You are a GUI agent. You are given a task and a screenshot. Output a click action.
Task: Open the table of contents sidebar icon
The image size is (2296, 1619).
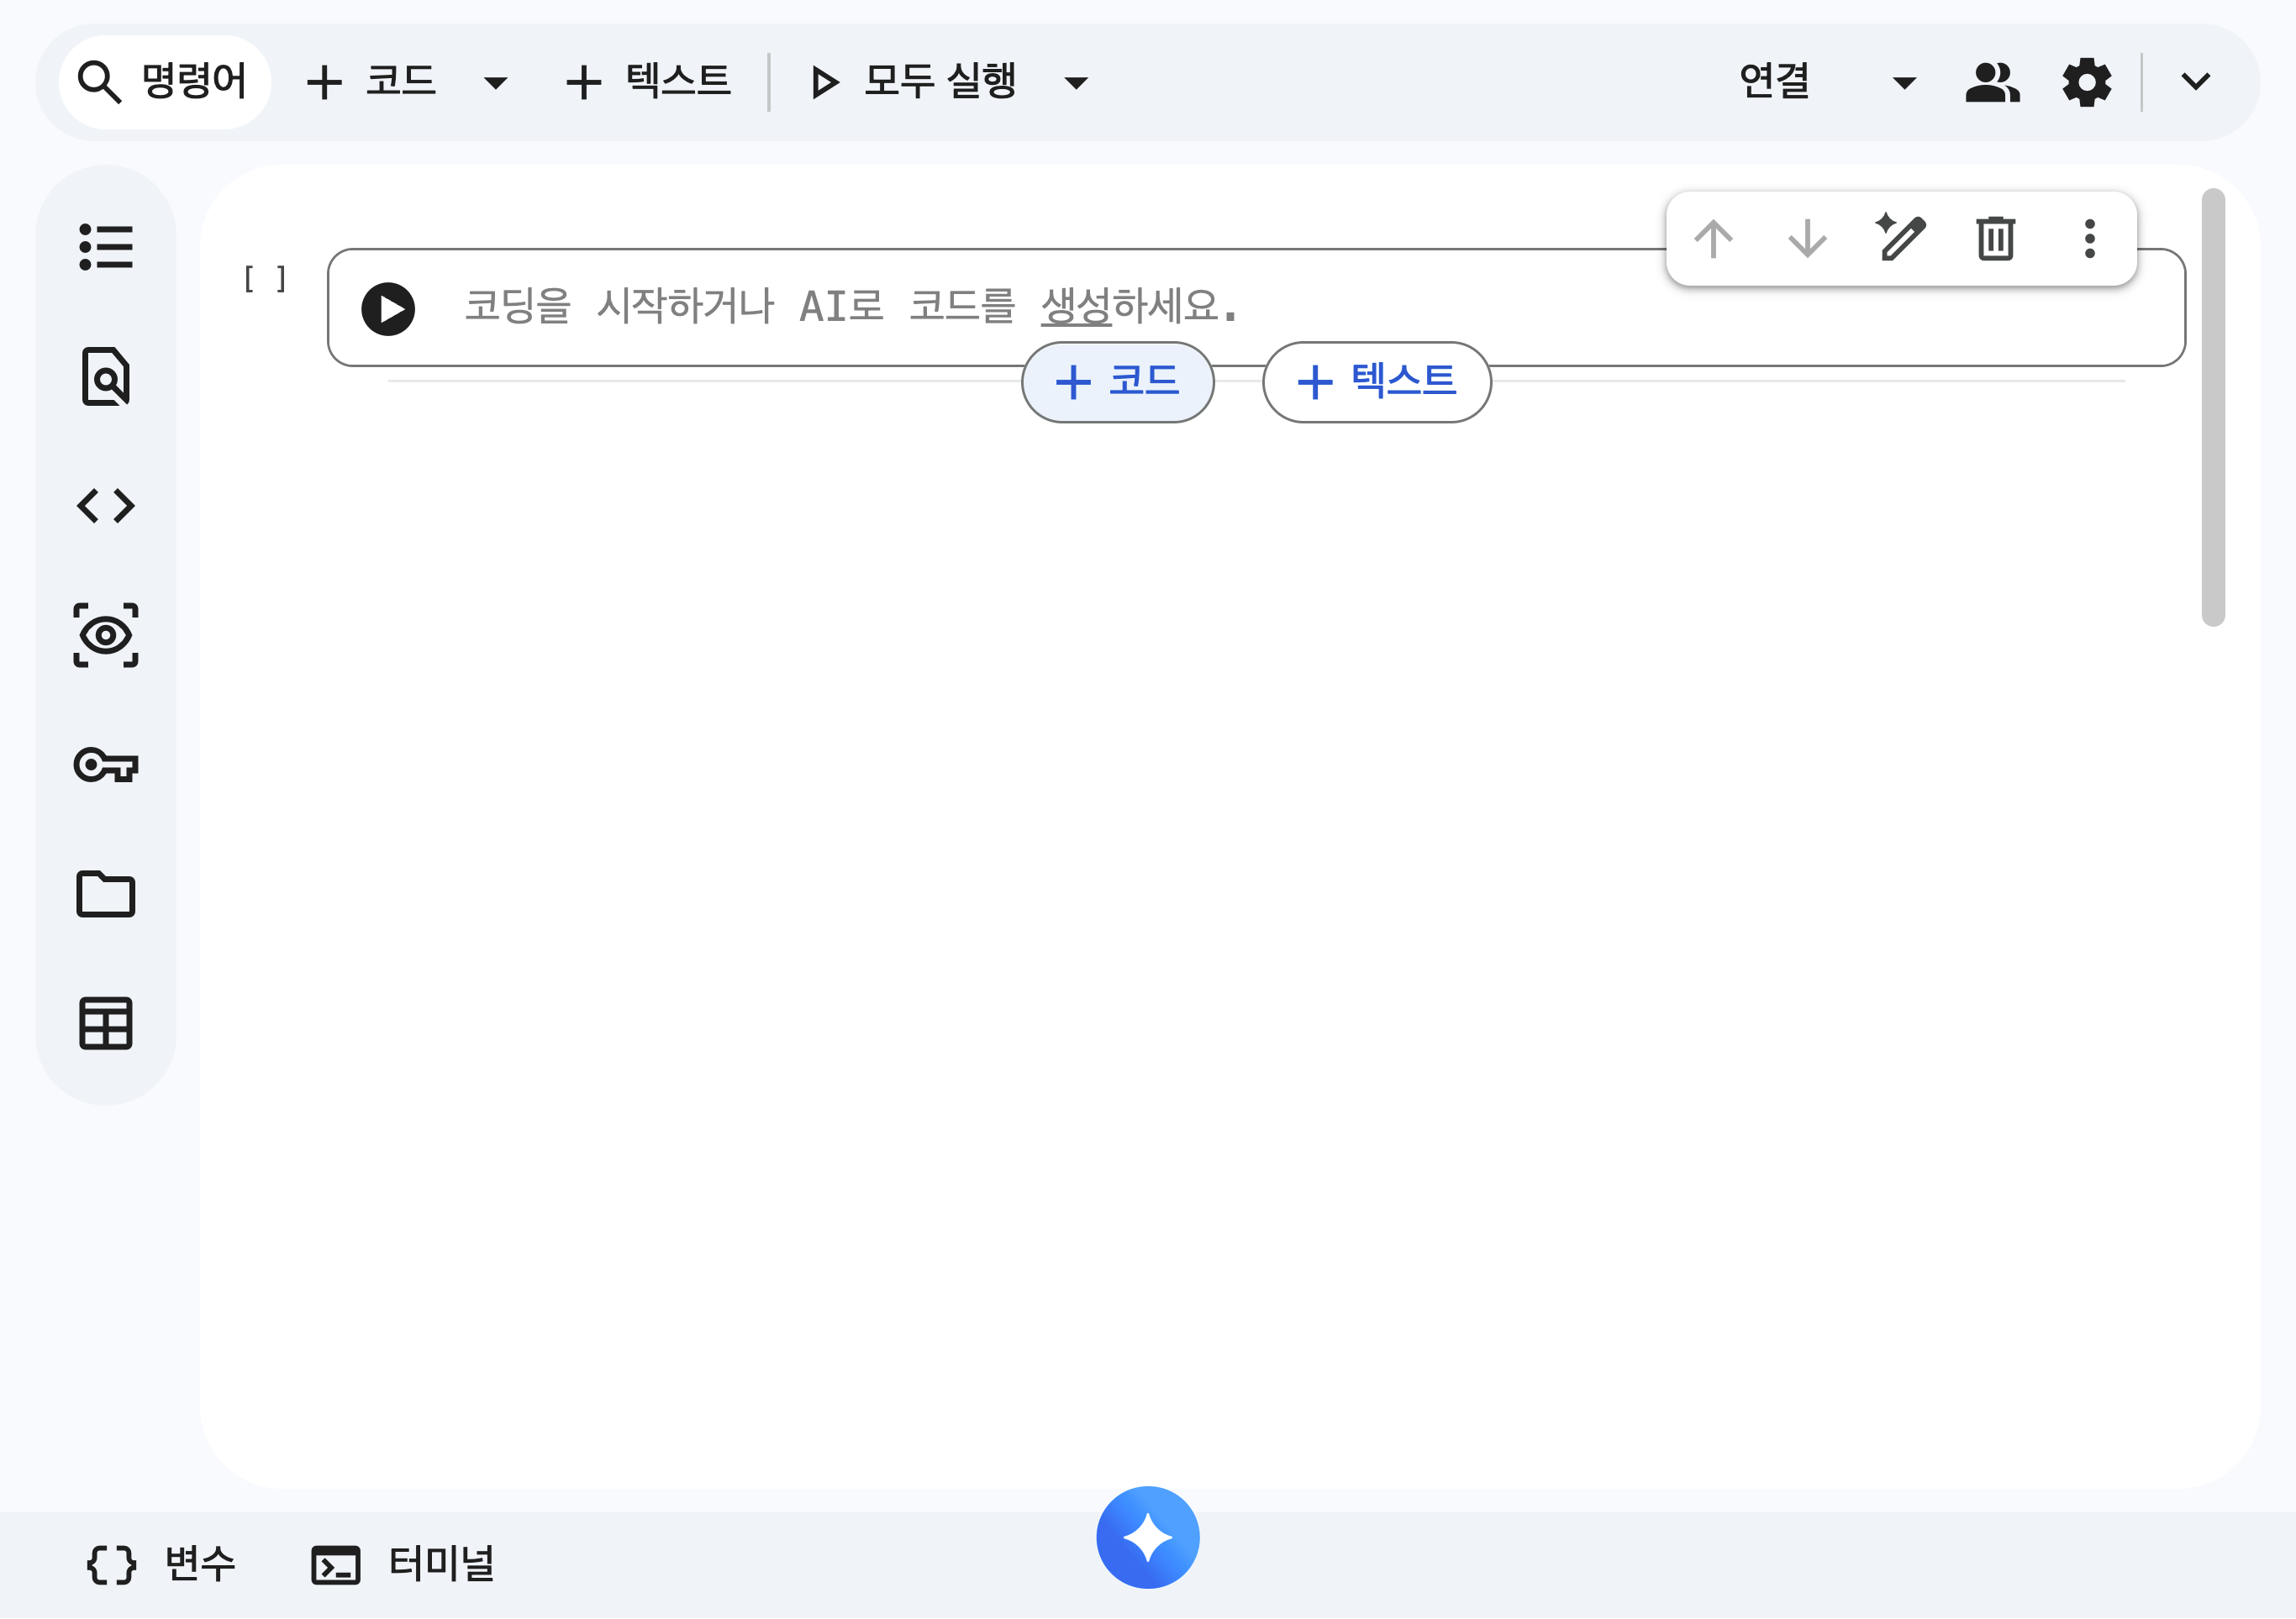pos(106,247)
